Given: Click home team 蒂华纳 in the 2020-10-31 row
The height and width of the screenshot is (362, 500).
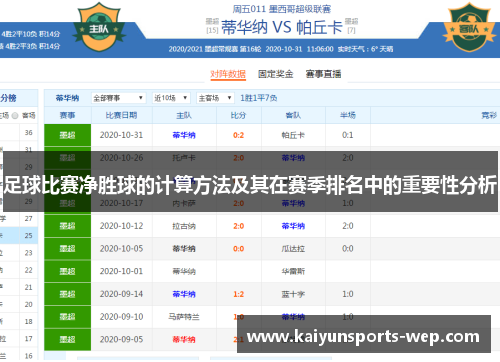Looking at the screenshot, I should [184, 135].
